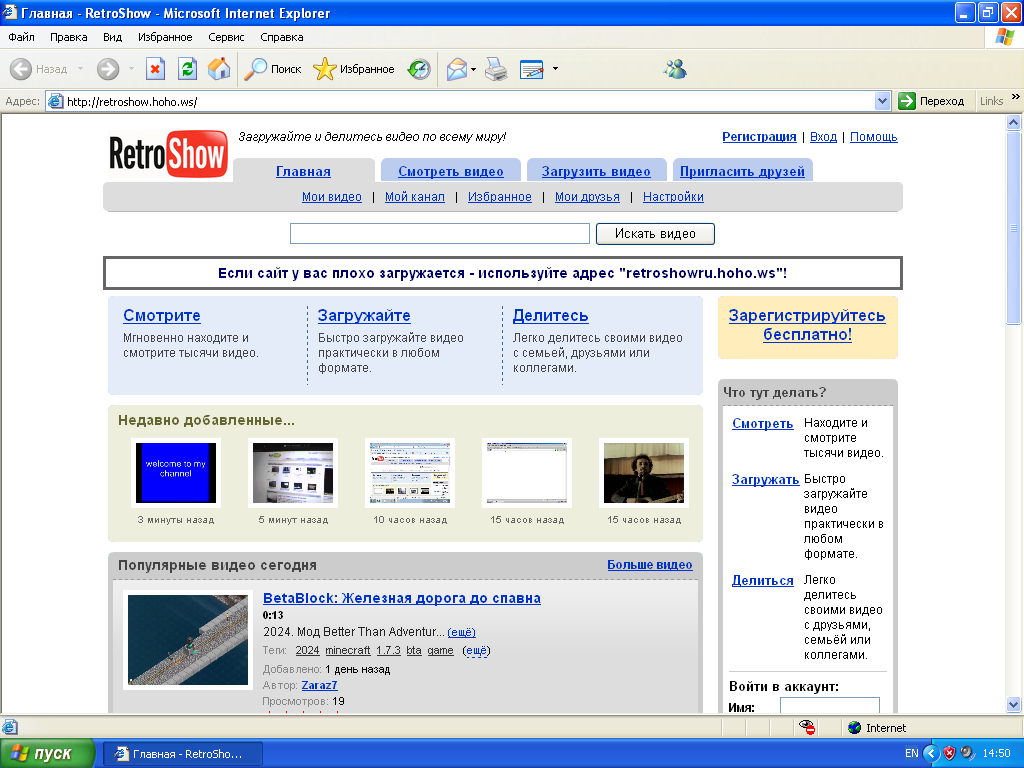The width and height of the screenshot is (1024, 768).
Task: Expand the address bar URL dropdown
Action: pyautogui.click(x=882, y=101)
